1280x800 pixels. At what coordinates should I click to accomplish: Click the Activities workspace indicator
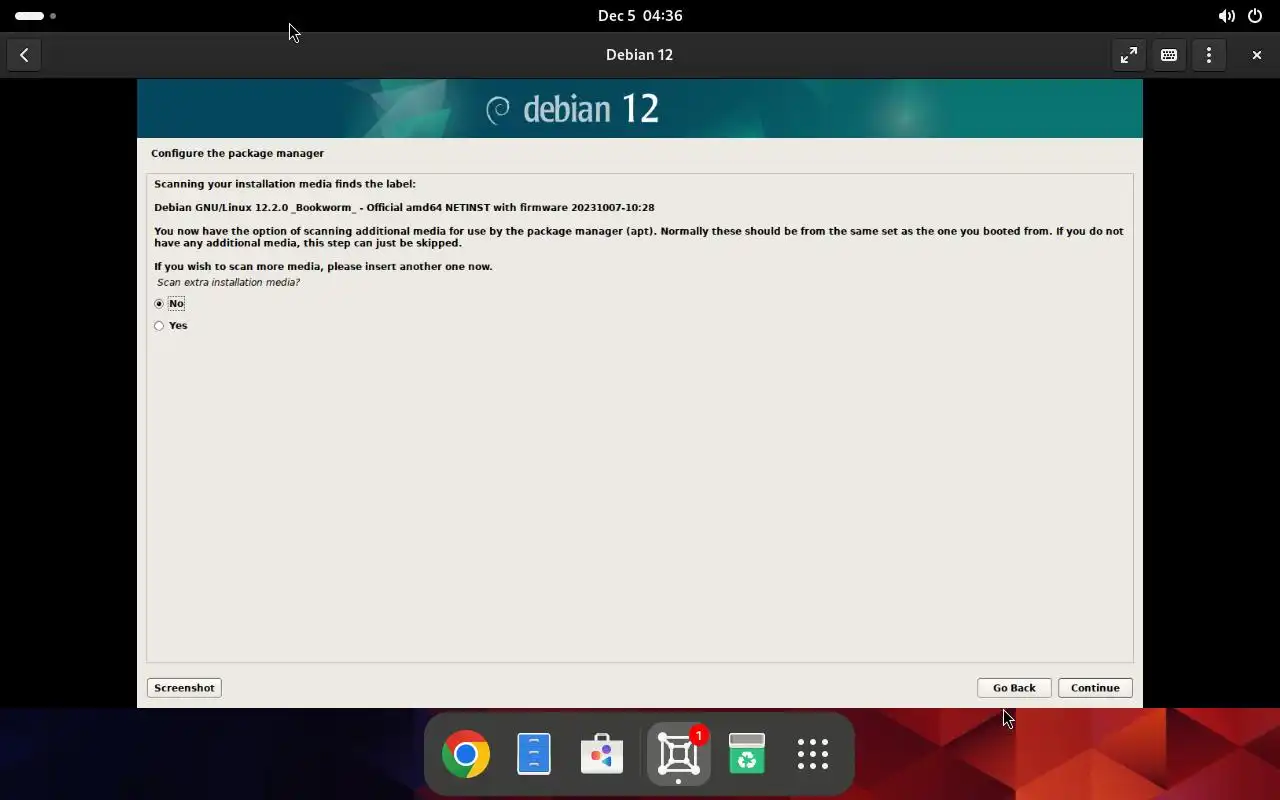(35, 16)
